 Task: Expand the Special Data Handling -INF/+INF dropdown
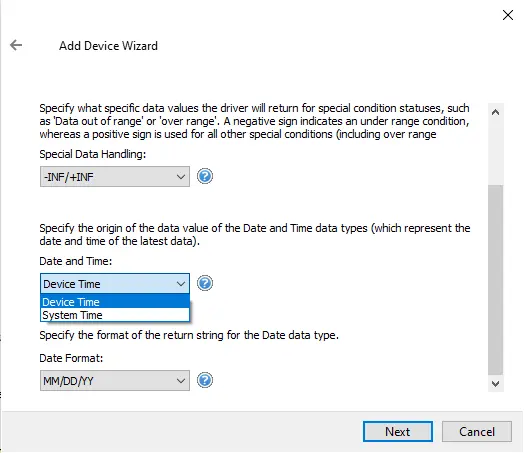click(x=115, y=176)
